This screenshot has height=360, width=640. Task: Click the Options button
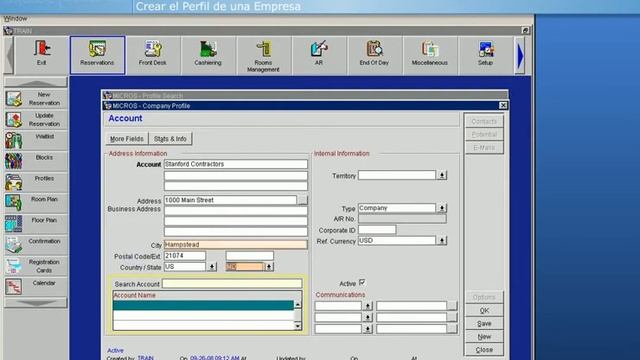pyautogui.click(x=484, y=297)
